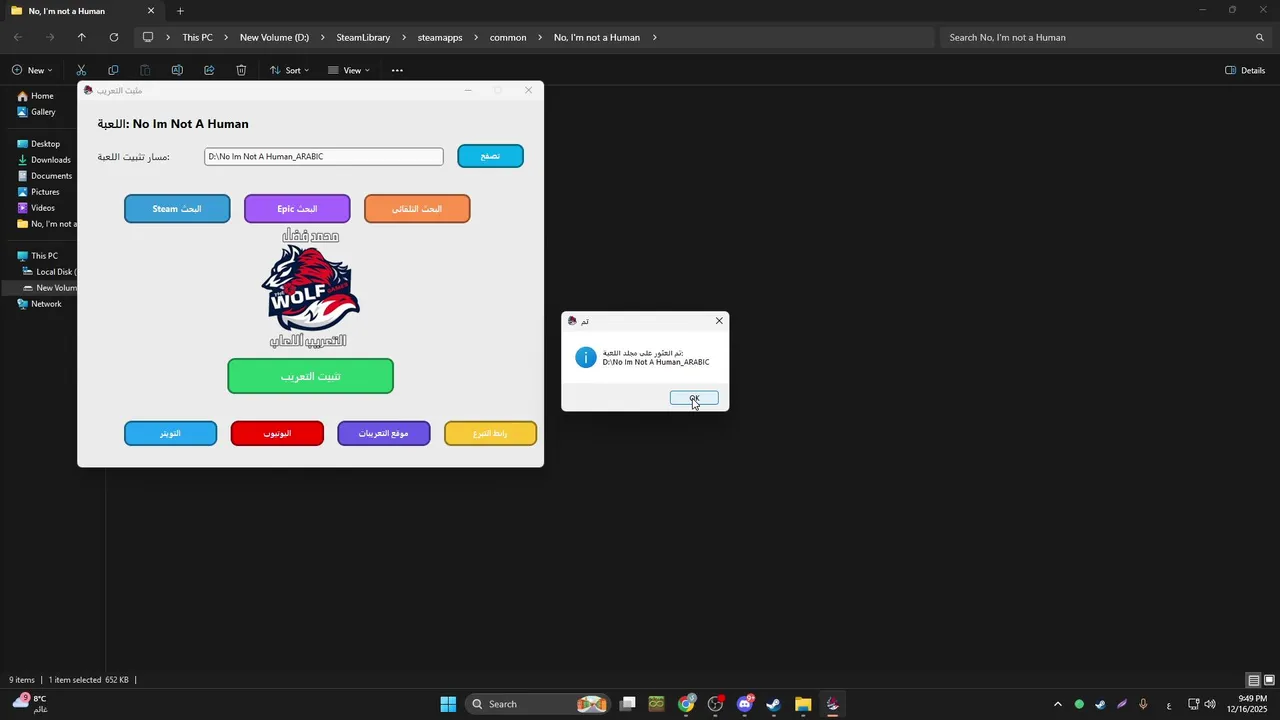Open Downloads in the navigation pane
The width and height of the screenshot is (1280, 720).
(x=50, y=160)
